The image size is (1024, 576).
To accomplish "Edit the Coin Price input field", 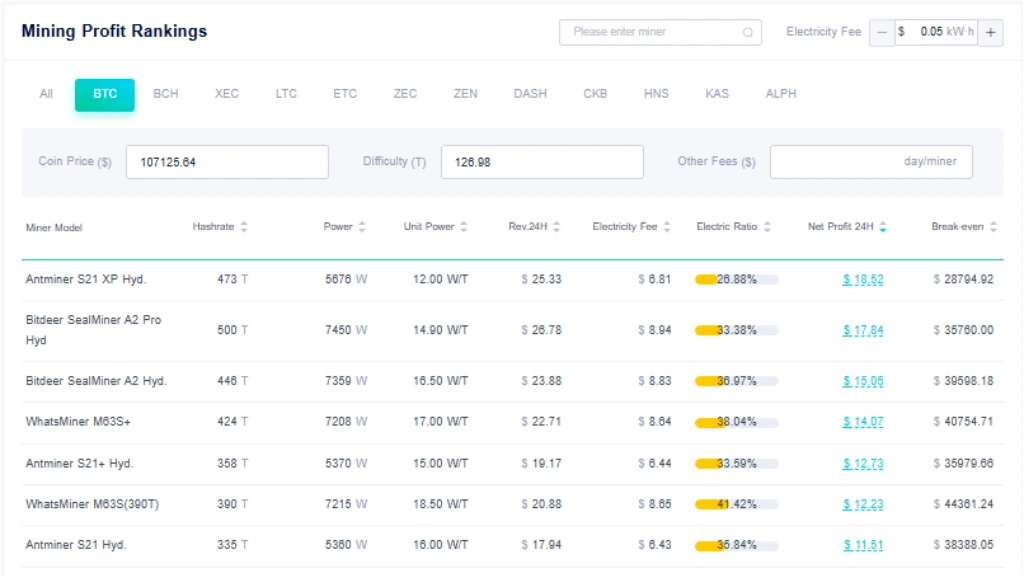I will click(x=227, y=162).
